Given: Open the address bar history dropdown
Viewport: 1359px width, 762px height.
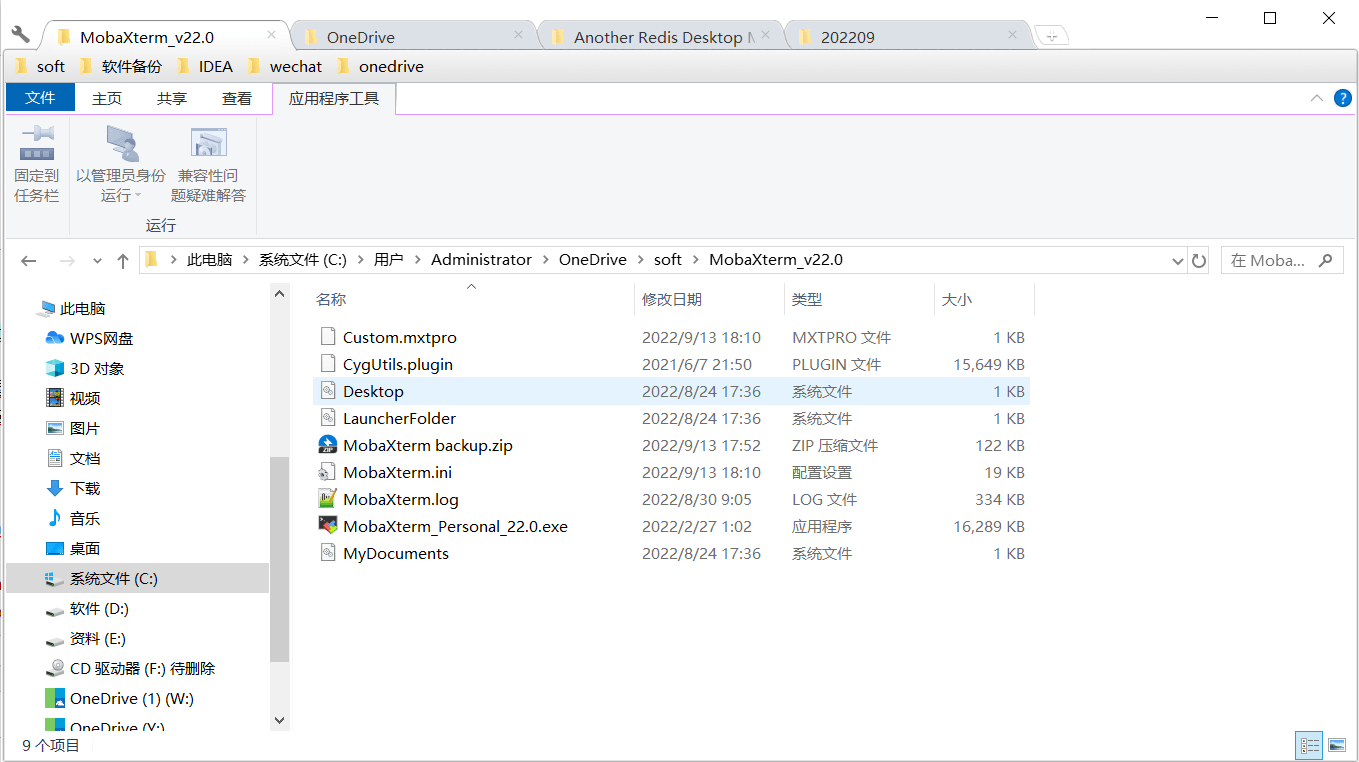Looking at the screenshot, I should 1178,259.
